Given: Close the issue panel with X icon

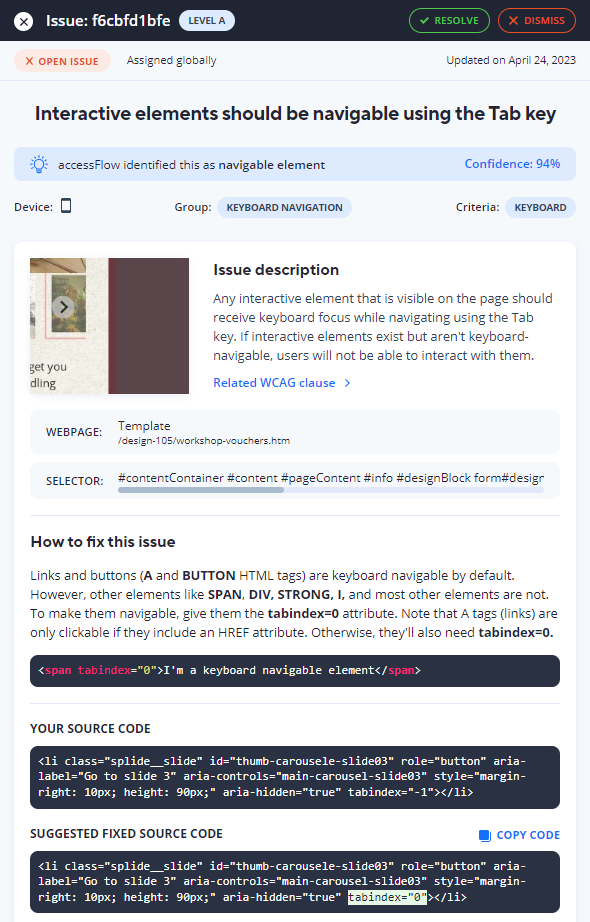Looking at the screenshot, I should [24, 22].
